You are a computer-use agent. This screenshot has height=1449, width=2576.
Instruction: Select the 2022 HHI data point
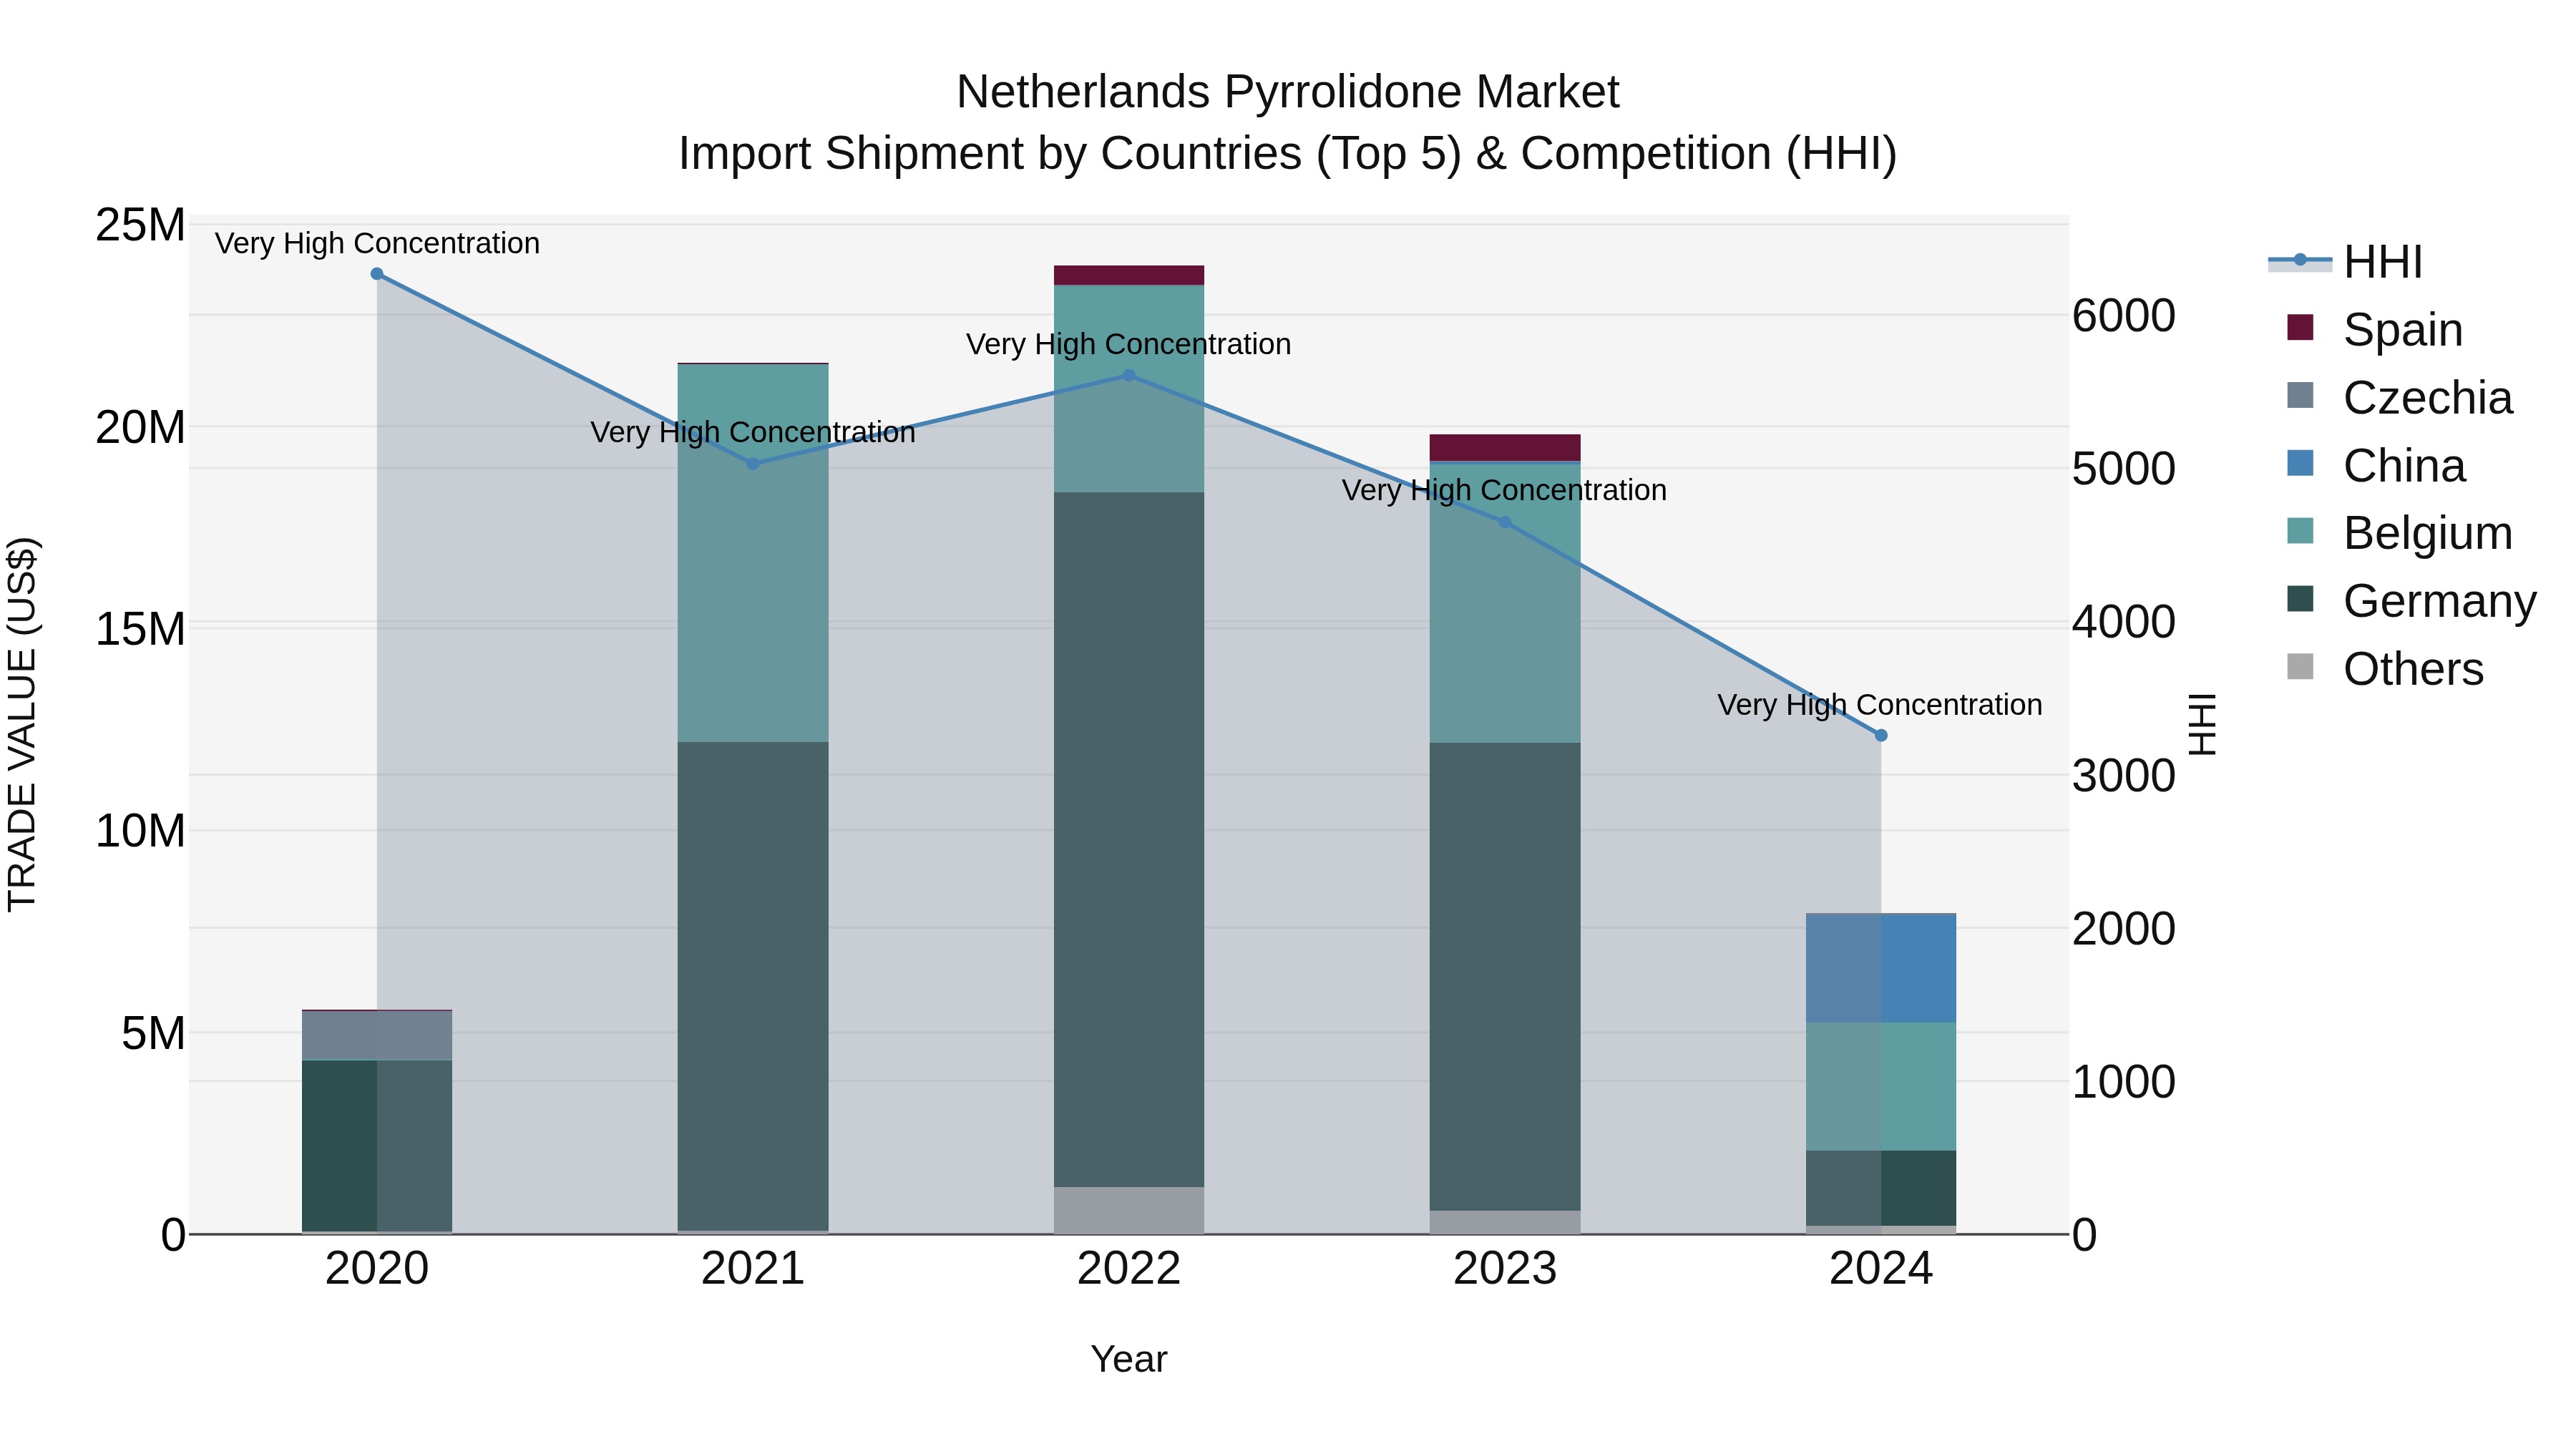[x=1129, y=376]
